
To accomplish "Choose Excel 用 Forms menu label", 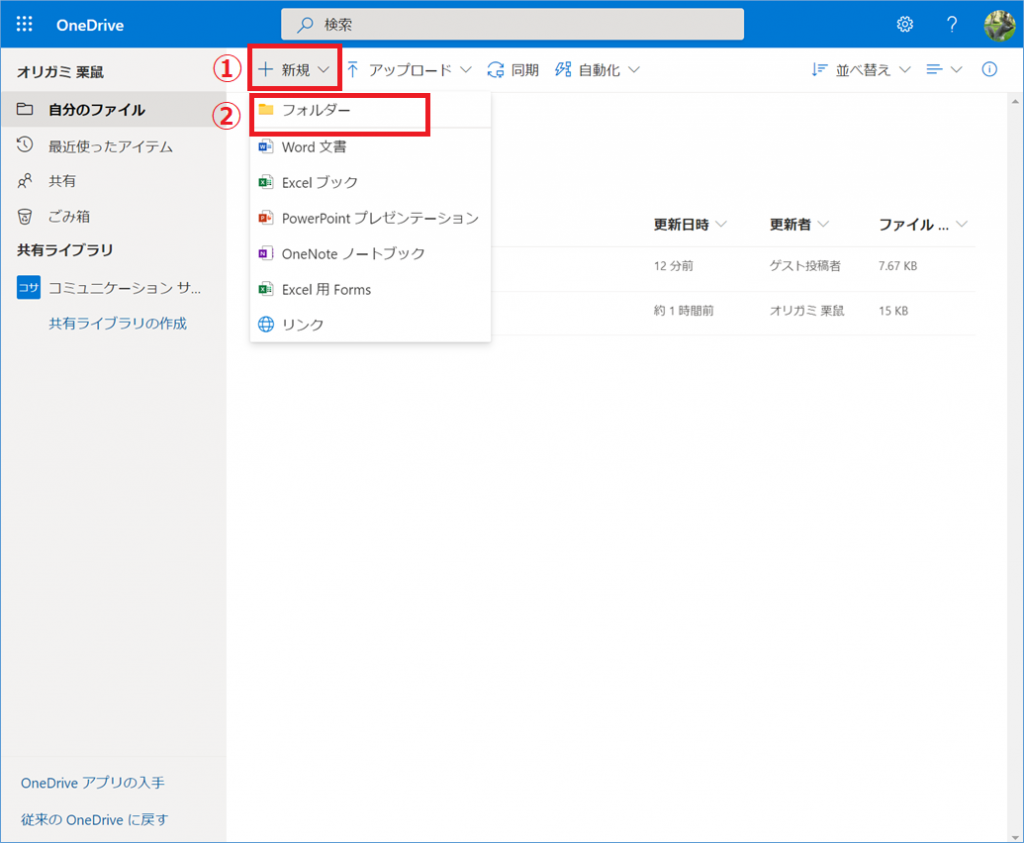I will tap(327, 289).
